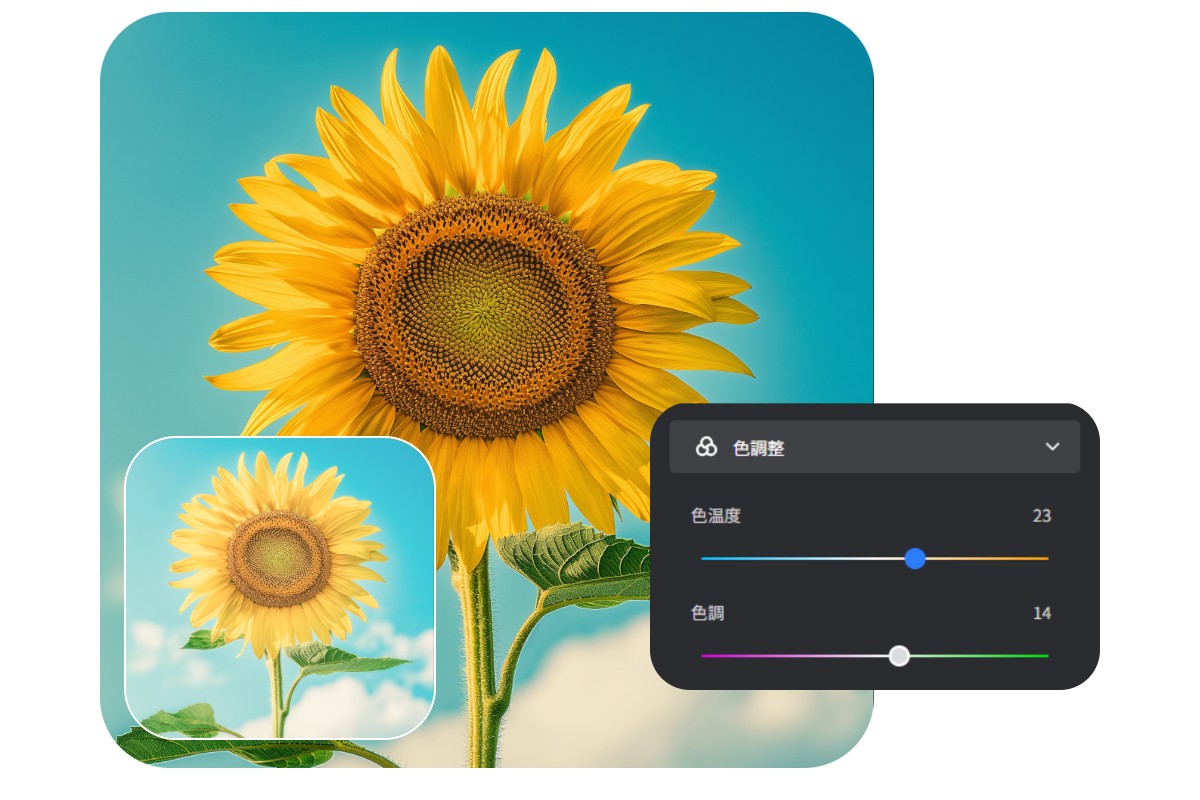Expand the color adjustment section
The width and height of the screenshot is (1200, 800).
pos(1053,447)
